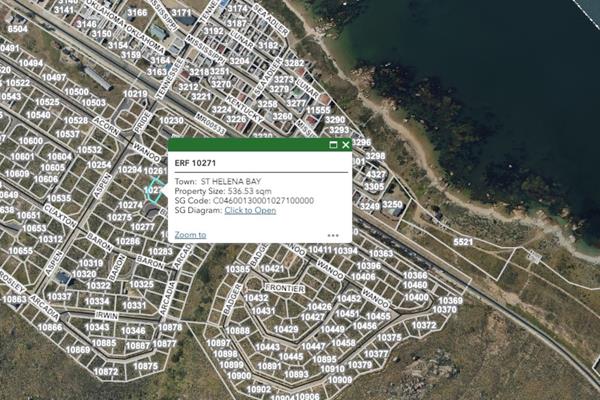The image size is (600, 400).
Task: Select parcel 10888
Action: 237,331
